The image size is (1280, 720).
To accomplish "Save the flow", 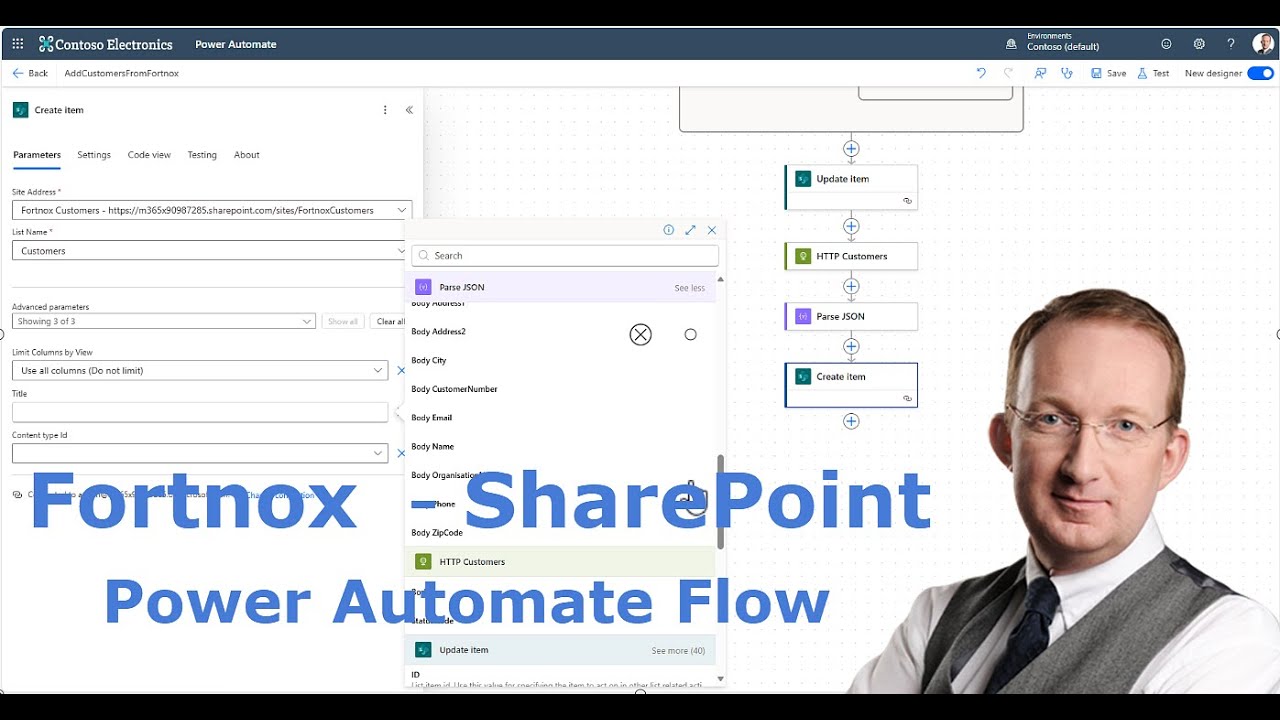I will (x=1108, y=73).
